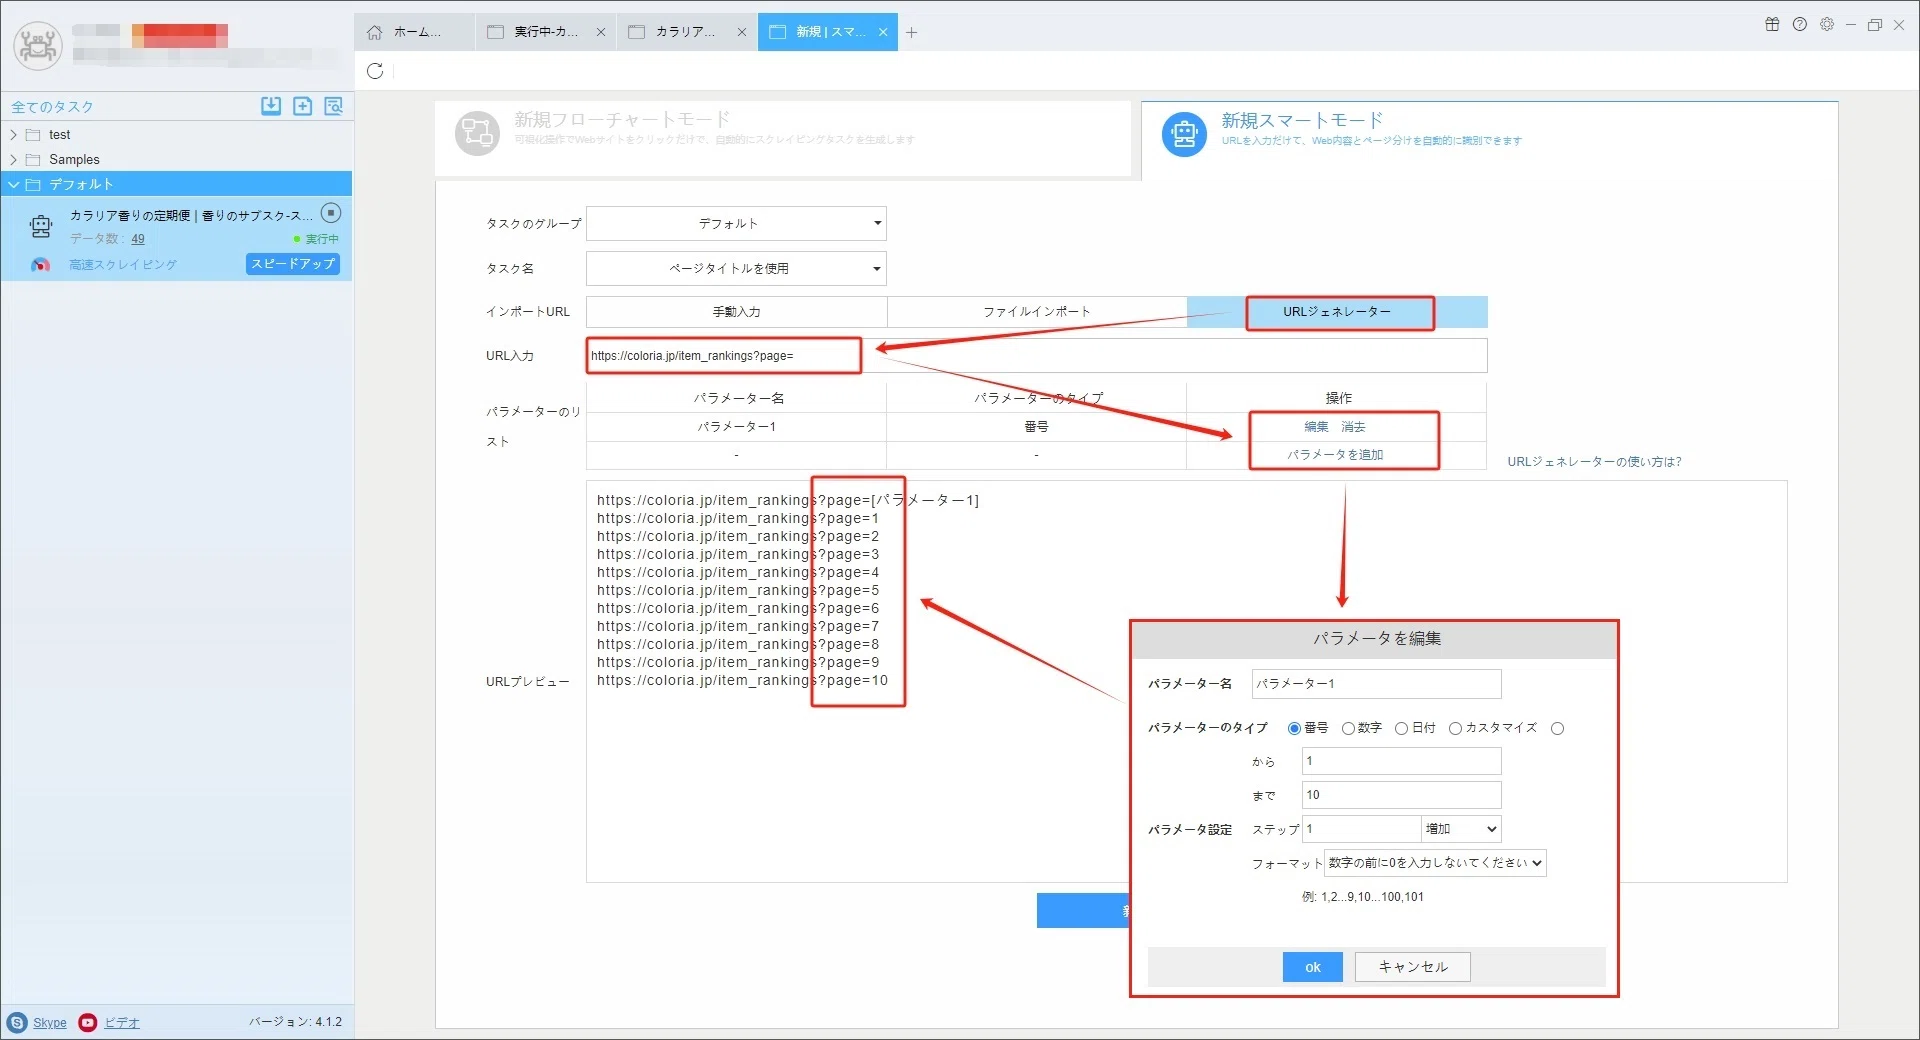Click the red video icon at bottom
Image resolution: width=1920 pixels, height=1040 pixels.
point(88,1022)
